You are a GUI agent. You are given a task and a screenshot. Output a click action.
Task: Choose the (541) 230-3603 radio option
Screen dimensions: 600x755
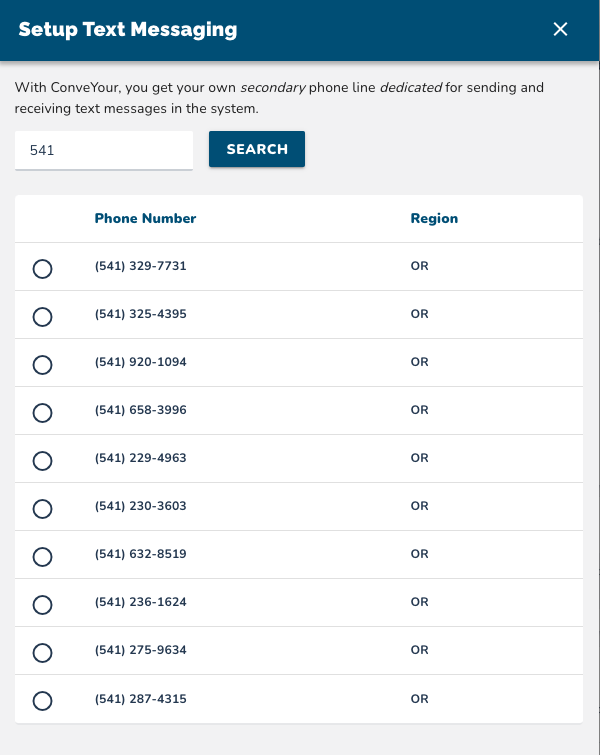43,509
